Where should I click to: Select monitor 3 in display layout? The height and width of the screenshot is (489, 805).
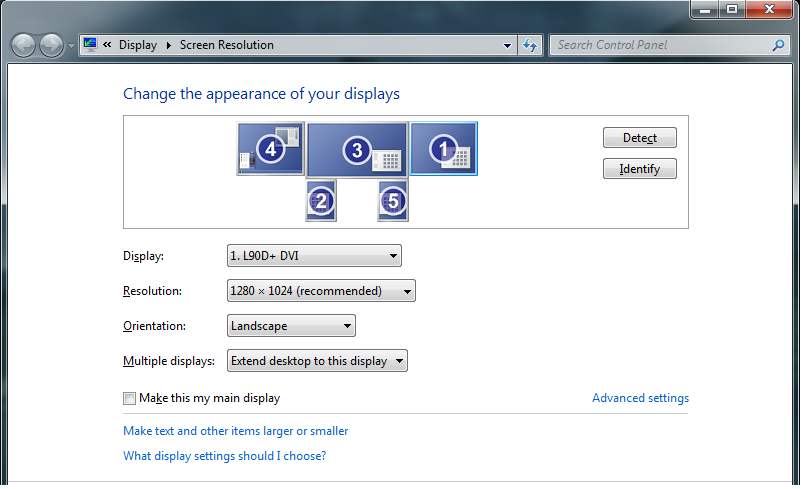click(x=357, y=149)
